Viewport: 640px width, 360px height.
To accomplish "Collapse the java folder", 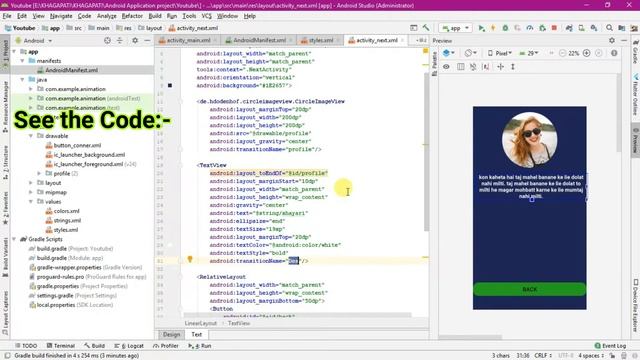I will (x=22, y=80).
